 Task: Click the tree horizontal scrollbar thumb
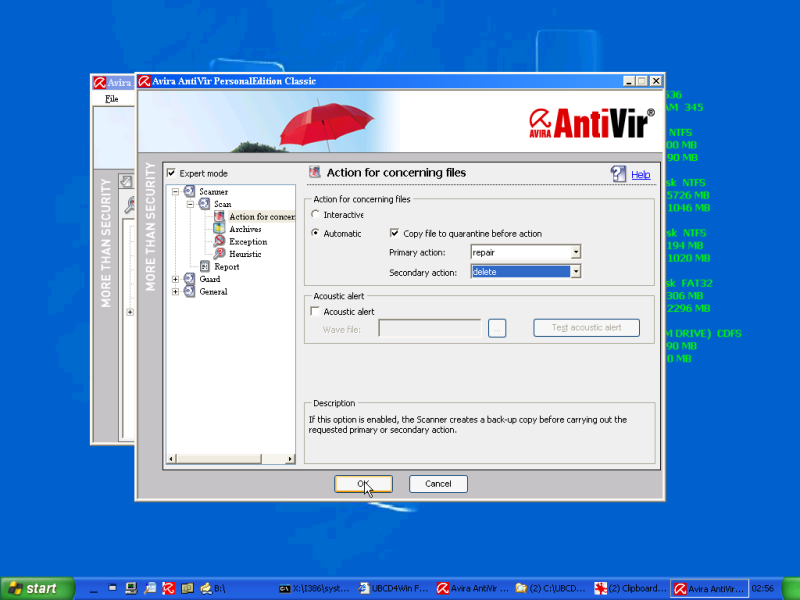219,459
